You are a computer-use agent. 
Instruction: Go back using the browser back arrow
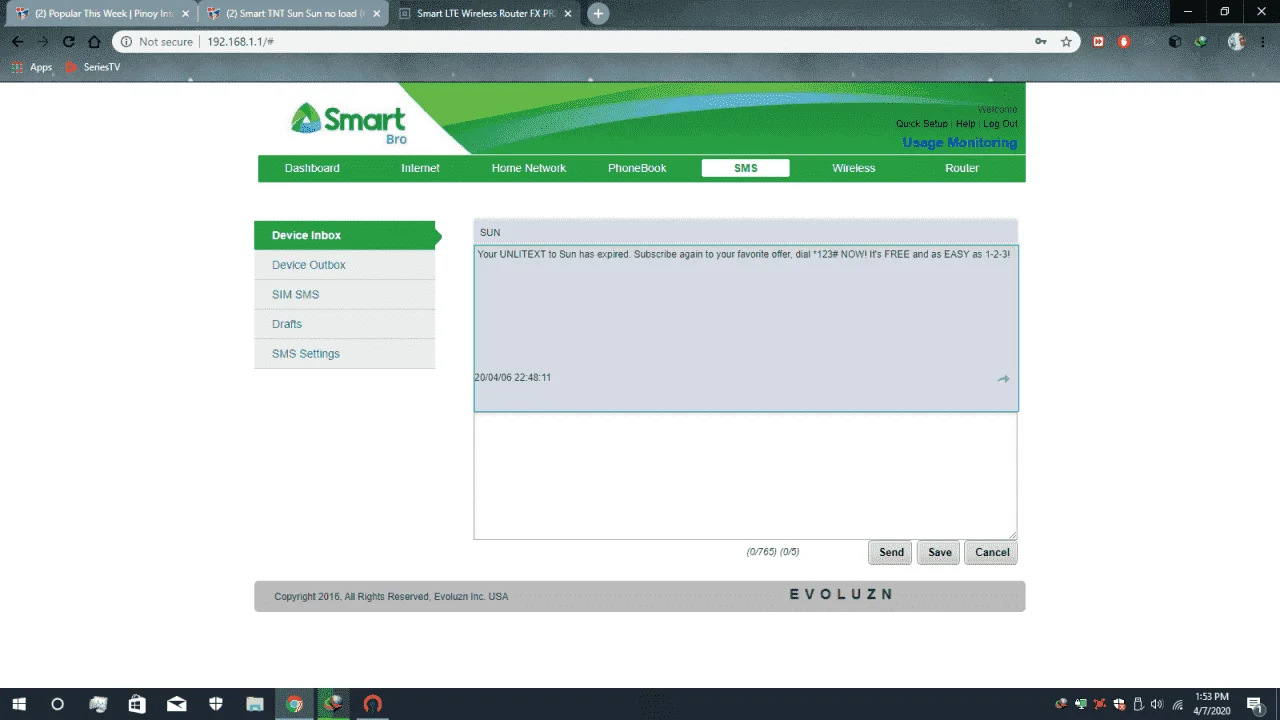(17, 42)
